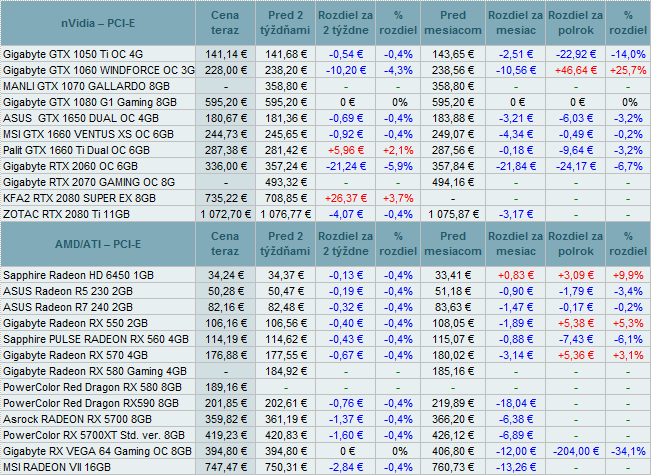
Task: Click KFA2 RTX 2080 SUPER EX 8GB
Action: 79,198
